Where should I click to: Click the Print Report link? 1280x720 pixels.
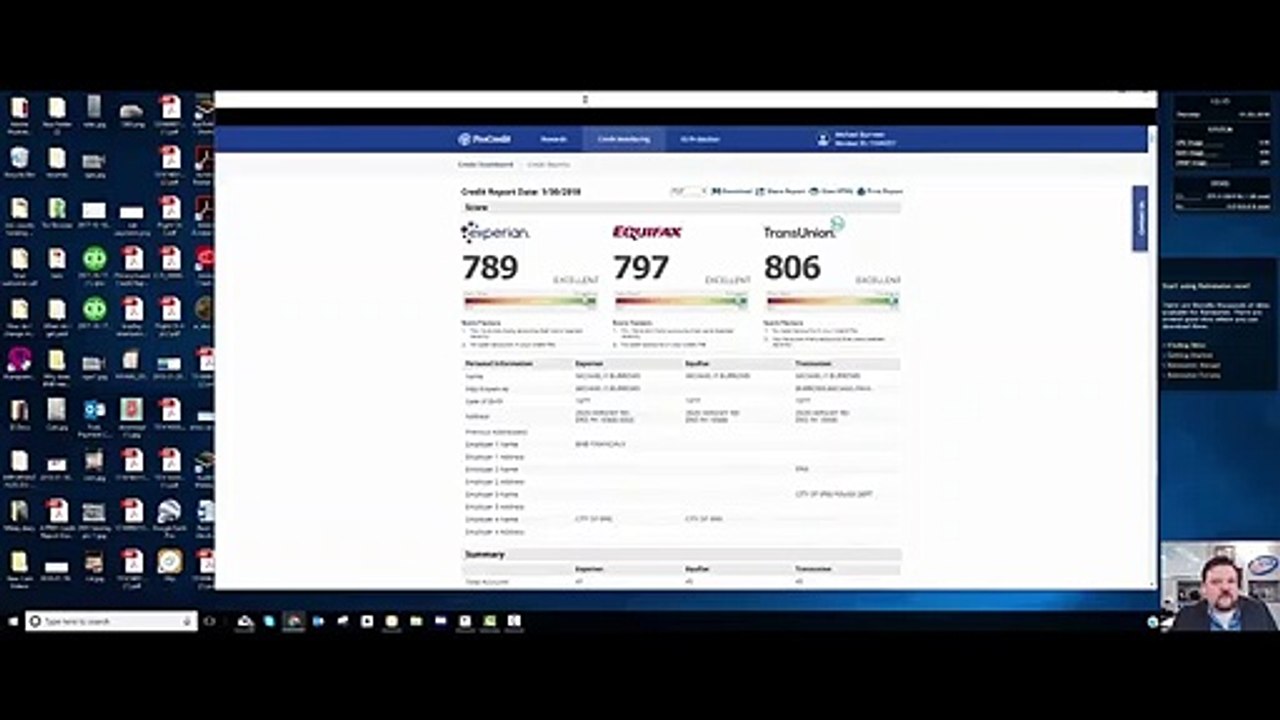click(x=880, y=190)
